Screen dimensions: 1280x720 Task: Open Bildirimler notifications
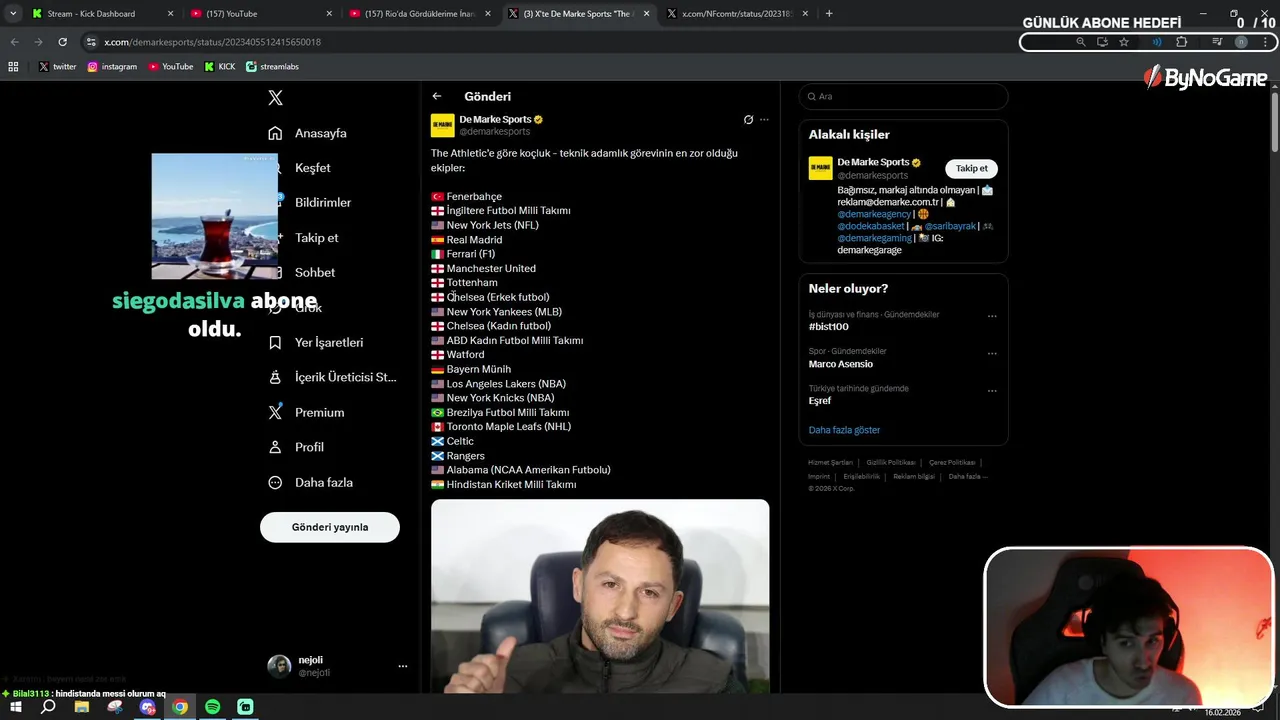point(322,202)
